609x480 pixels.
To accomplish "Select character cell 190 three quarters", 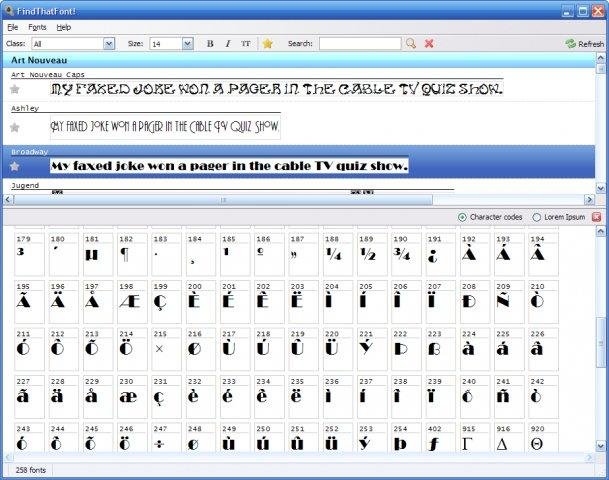I will [x=406, y=254].
